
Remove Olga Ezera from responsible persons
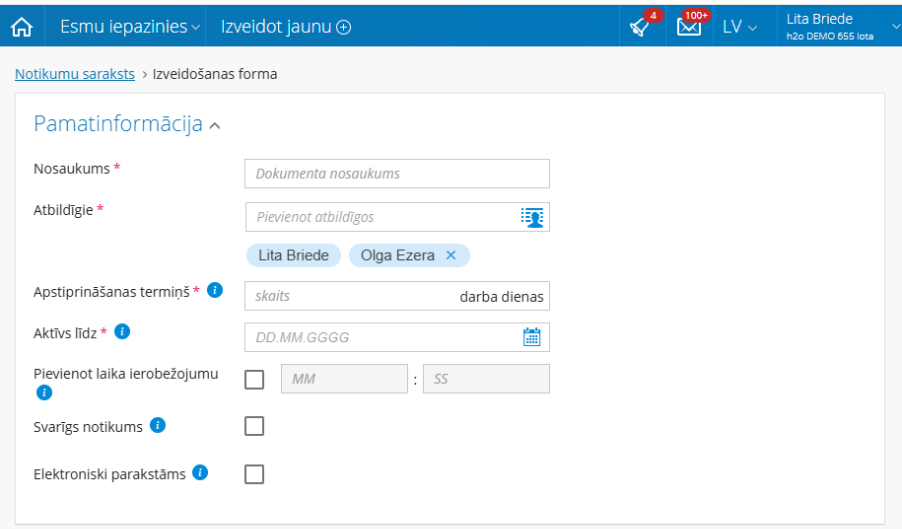tap(451, 255)
